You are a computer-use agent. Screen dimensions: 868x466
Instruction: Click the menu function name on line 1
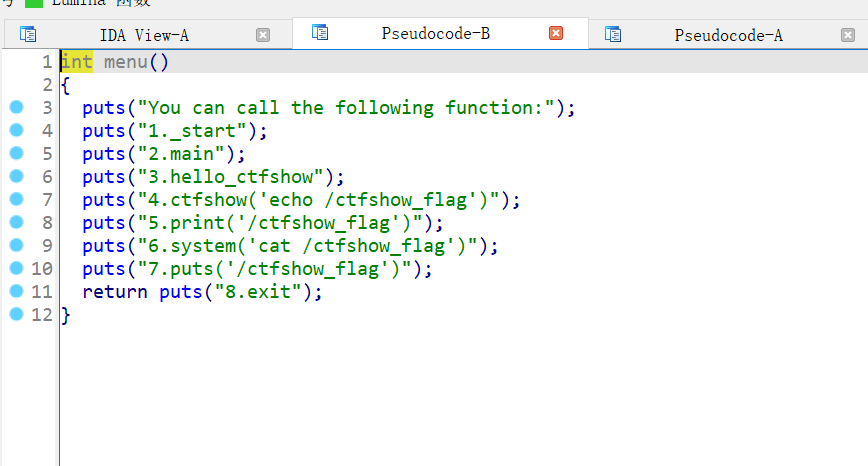pos(125,62)
